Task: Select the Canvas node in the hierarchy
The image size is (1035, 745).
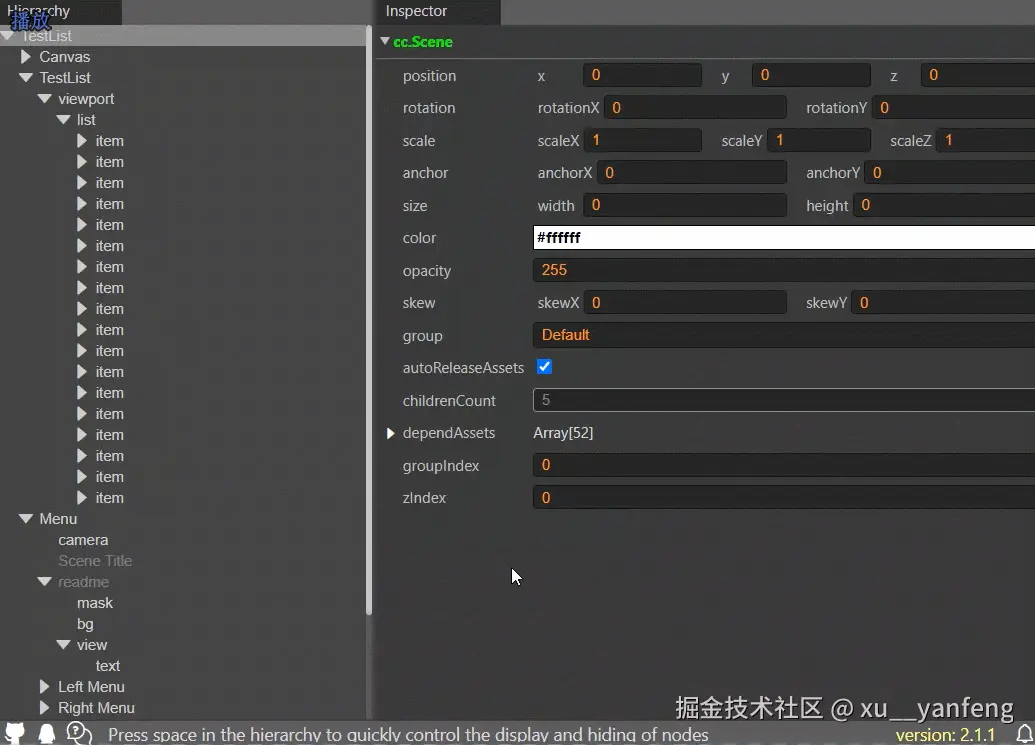Action: pyautogui.click(x=66, y=56)
